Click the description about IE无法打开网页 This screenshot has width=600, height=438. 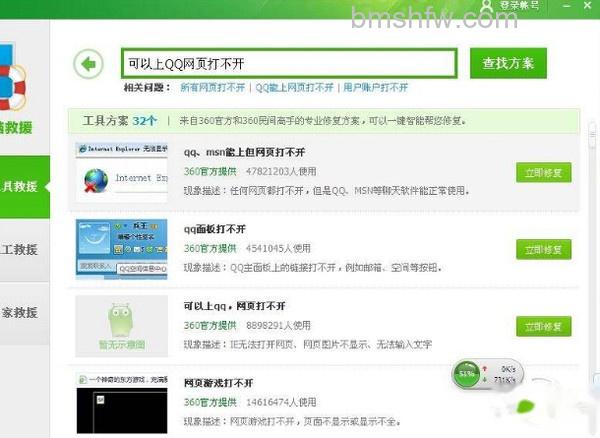coord(308,345)
